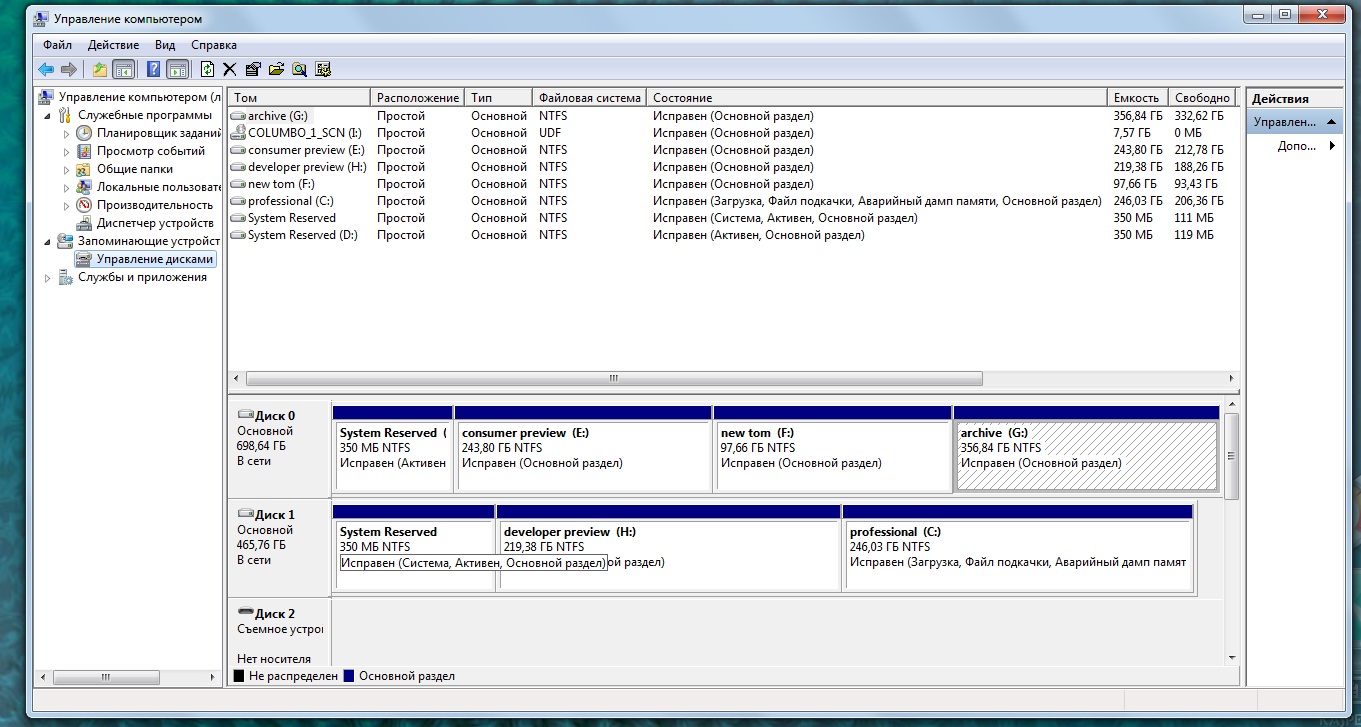Open the Допо... actions submenu
Viewport: 1361px width, 727px height.
[1295, 146]
